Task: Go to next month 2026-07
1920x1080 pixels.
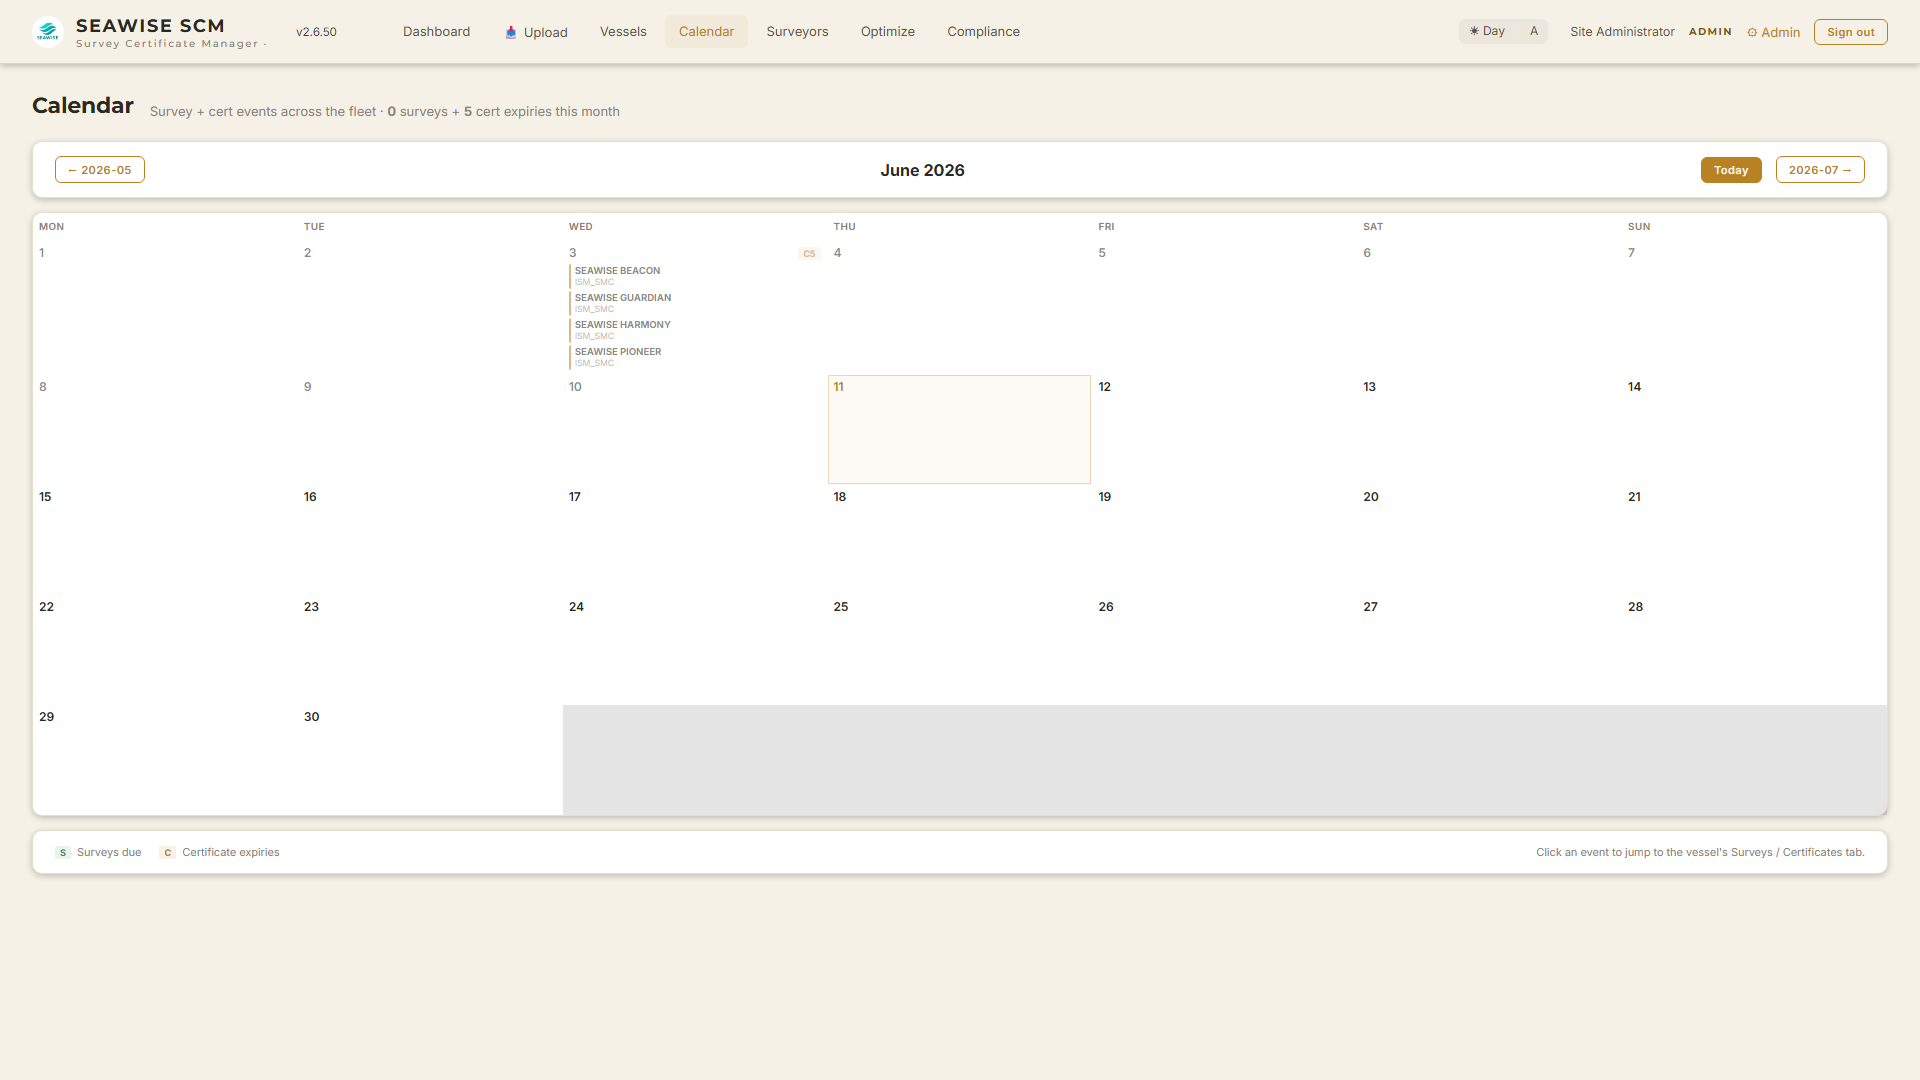Action: coord(1820,170)
